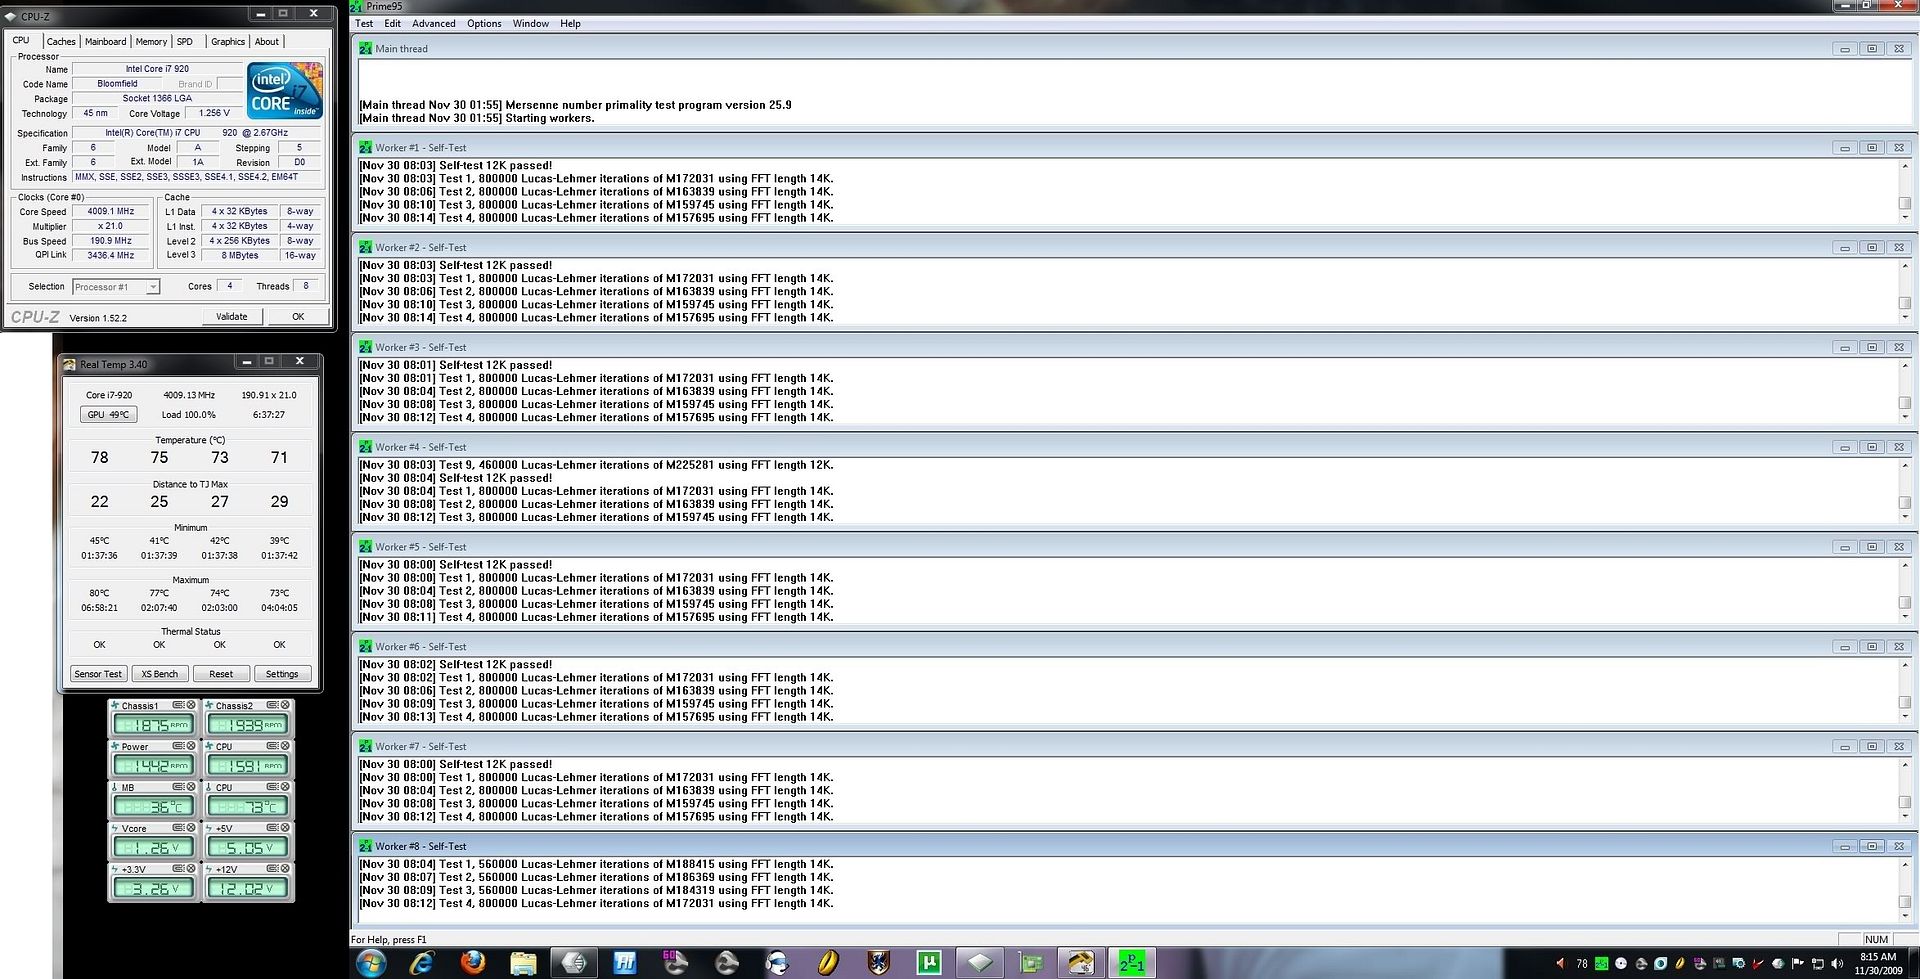Click the volume speaker tray icon
This screenshot has height=979, width=1920.
coord(1836,964)
